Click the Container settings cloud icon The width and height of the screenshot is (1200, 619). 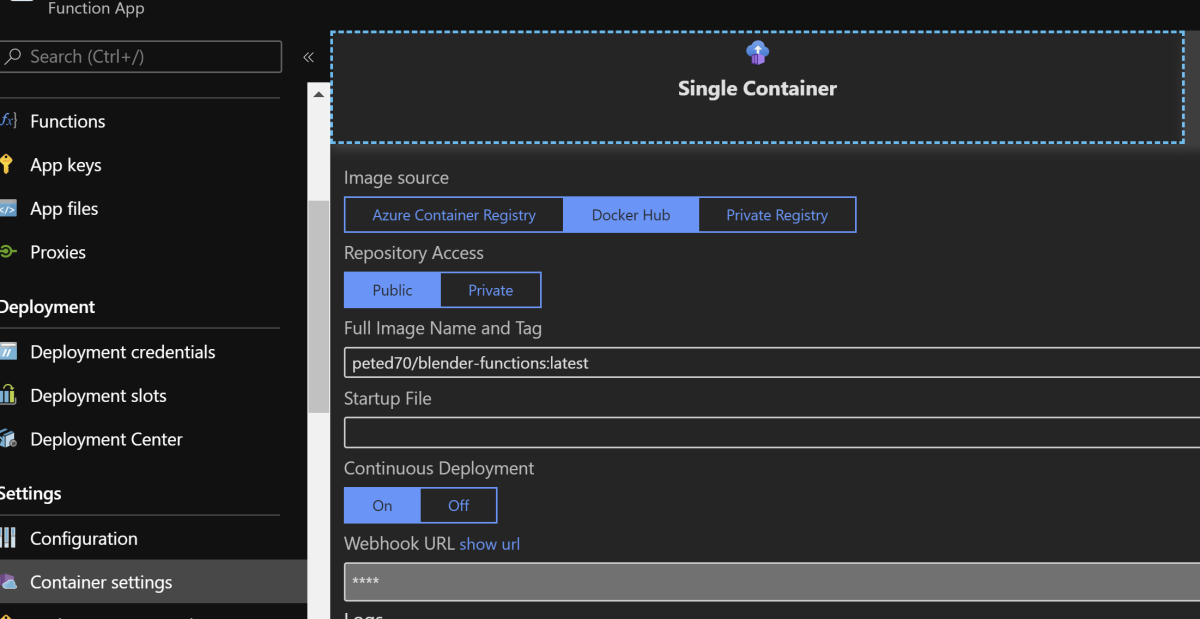point(8,582)
